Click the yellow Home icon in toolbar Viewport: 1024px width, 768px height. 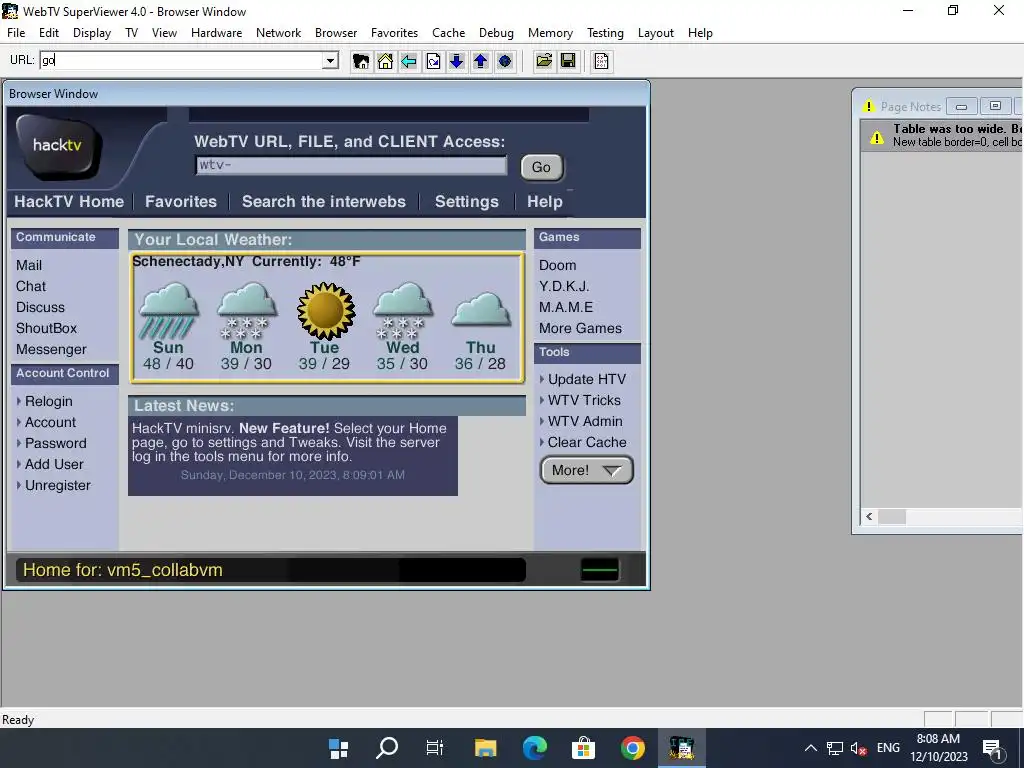pos(385,61)
